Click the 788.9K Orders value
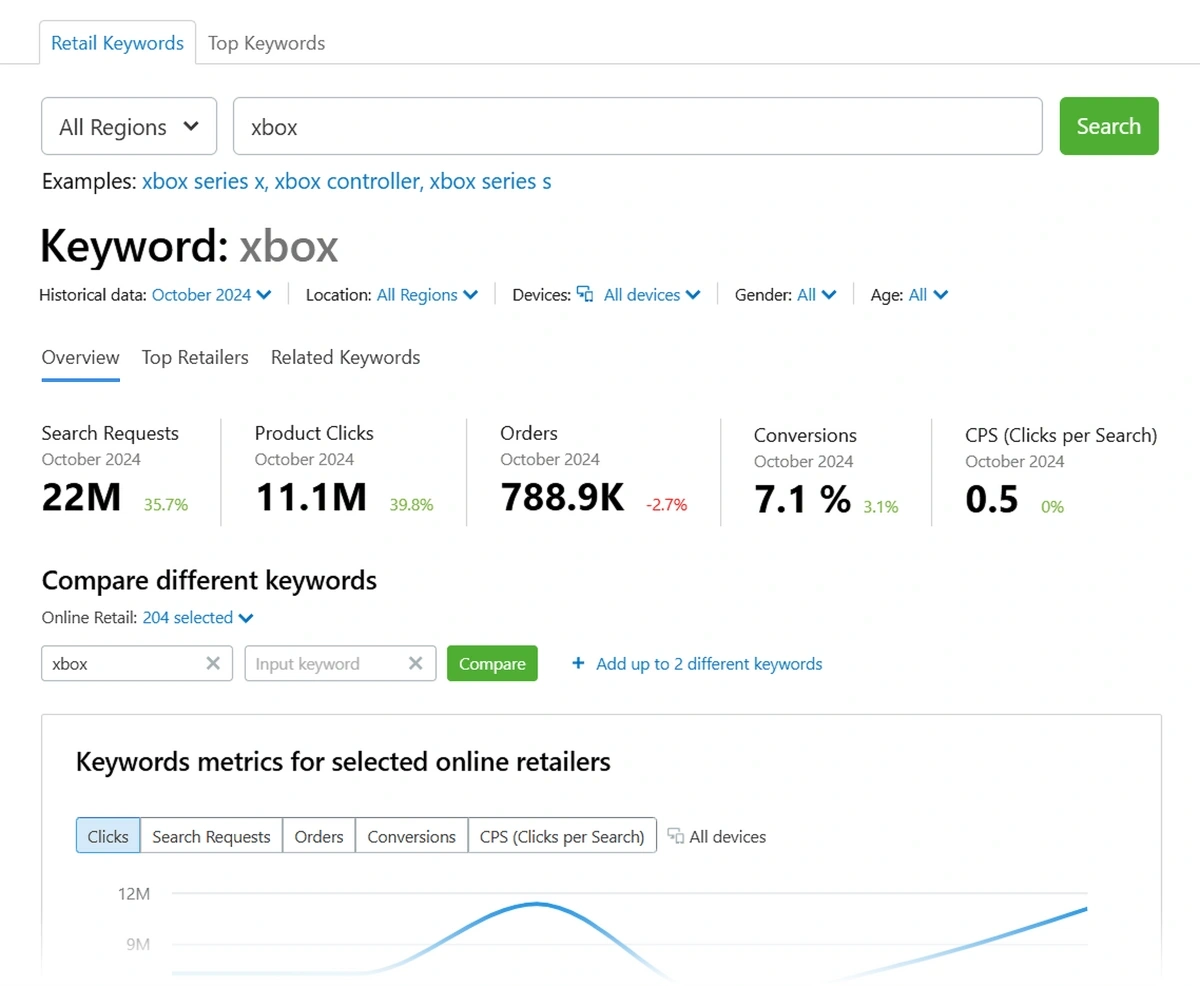This screenshot has height=986, width=1200. pyautogui.click(x=562, y=497)
